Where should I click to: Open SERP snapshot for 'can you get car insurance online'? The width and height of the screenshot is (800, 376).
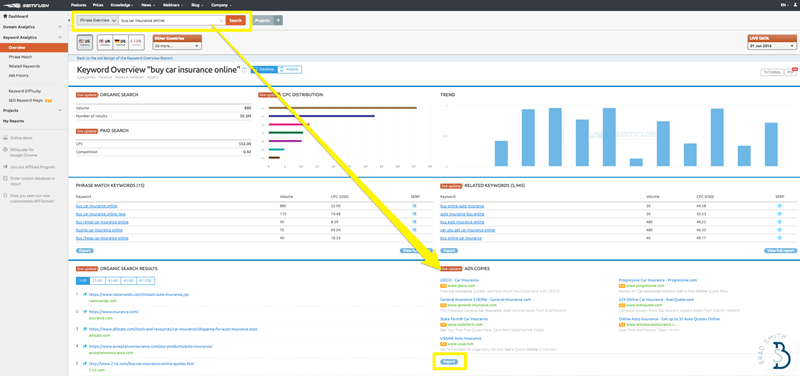coord(779,230)
